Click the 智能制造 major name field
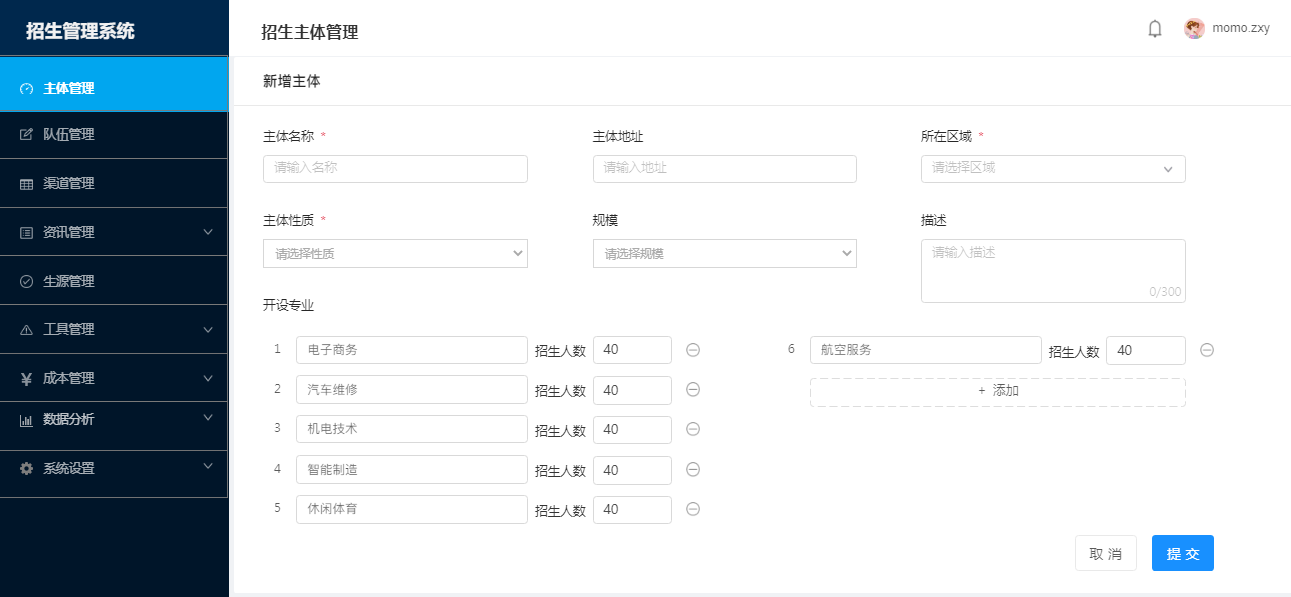Viewport: 1291px width, 597px height. 412,469
